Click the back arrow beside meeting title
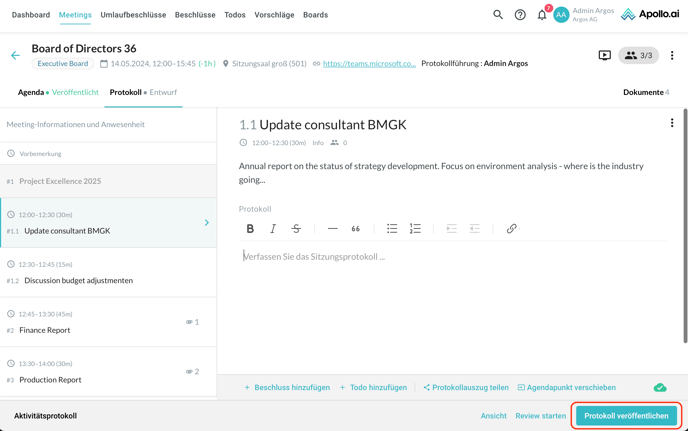The image size is (688, 431). click(15, 56)
